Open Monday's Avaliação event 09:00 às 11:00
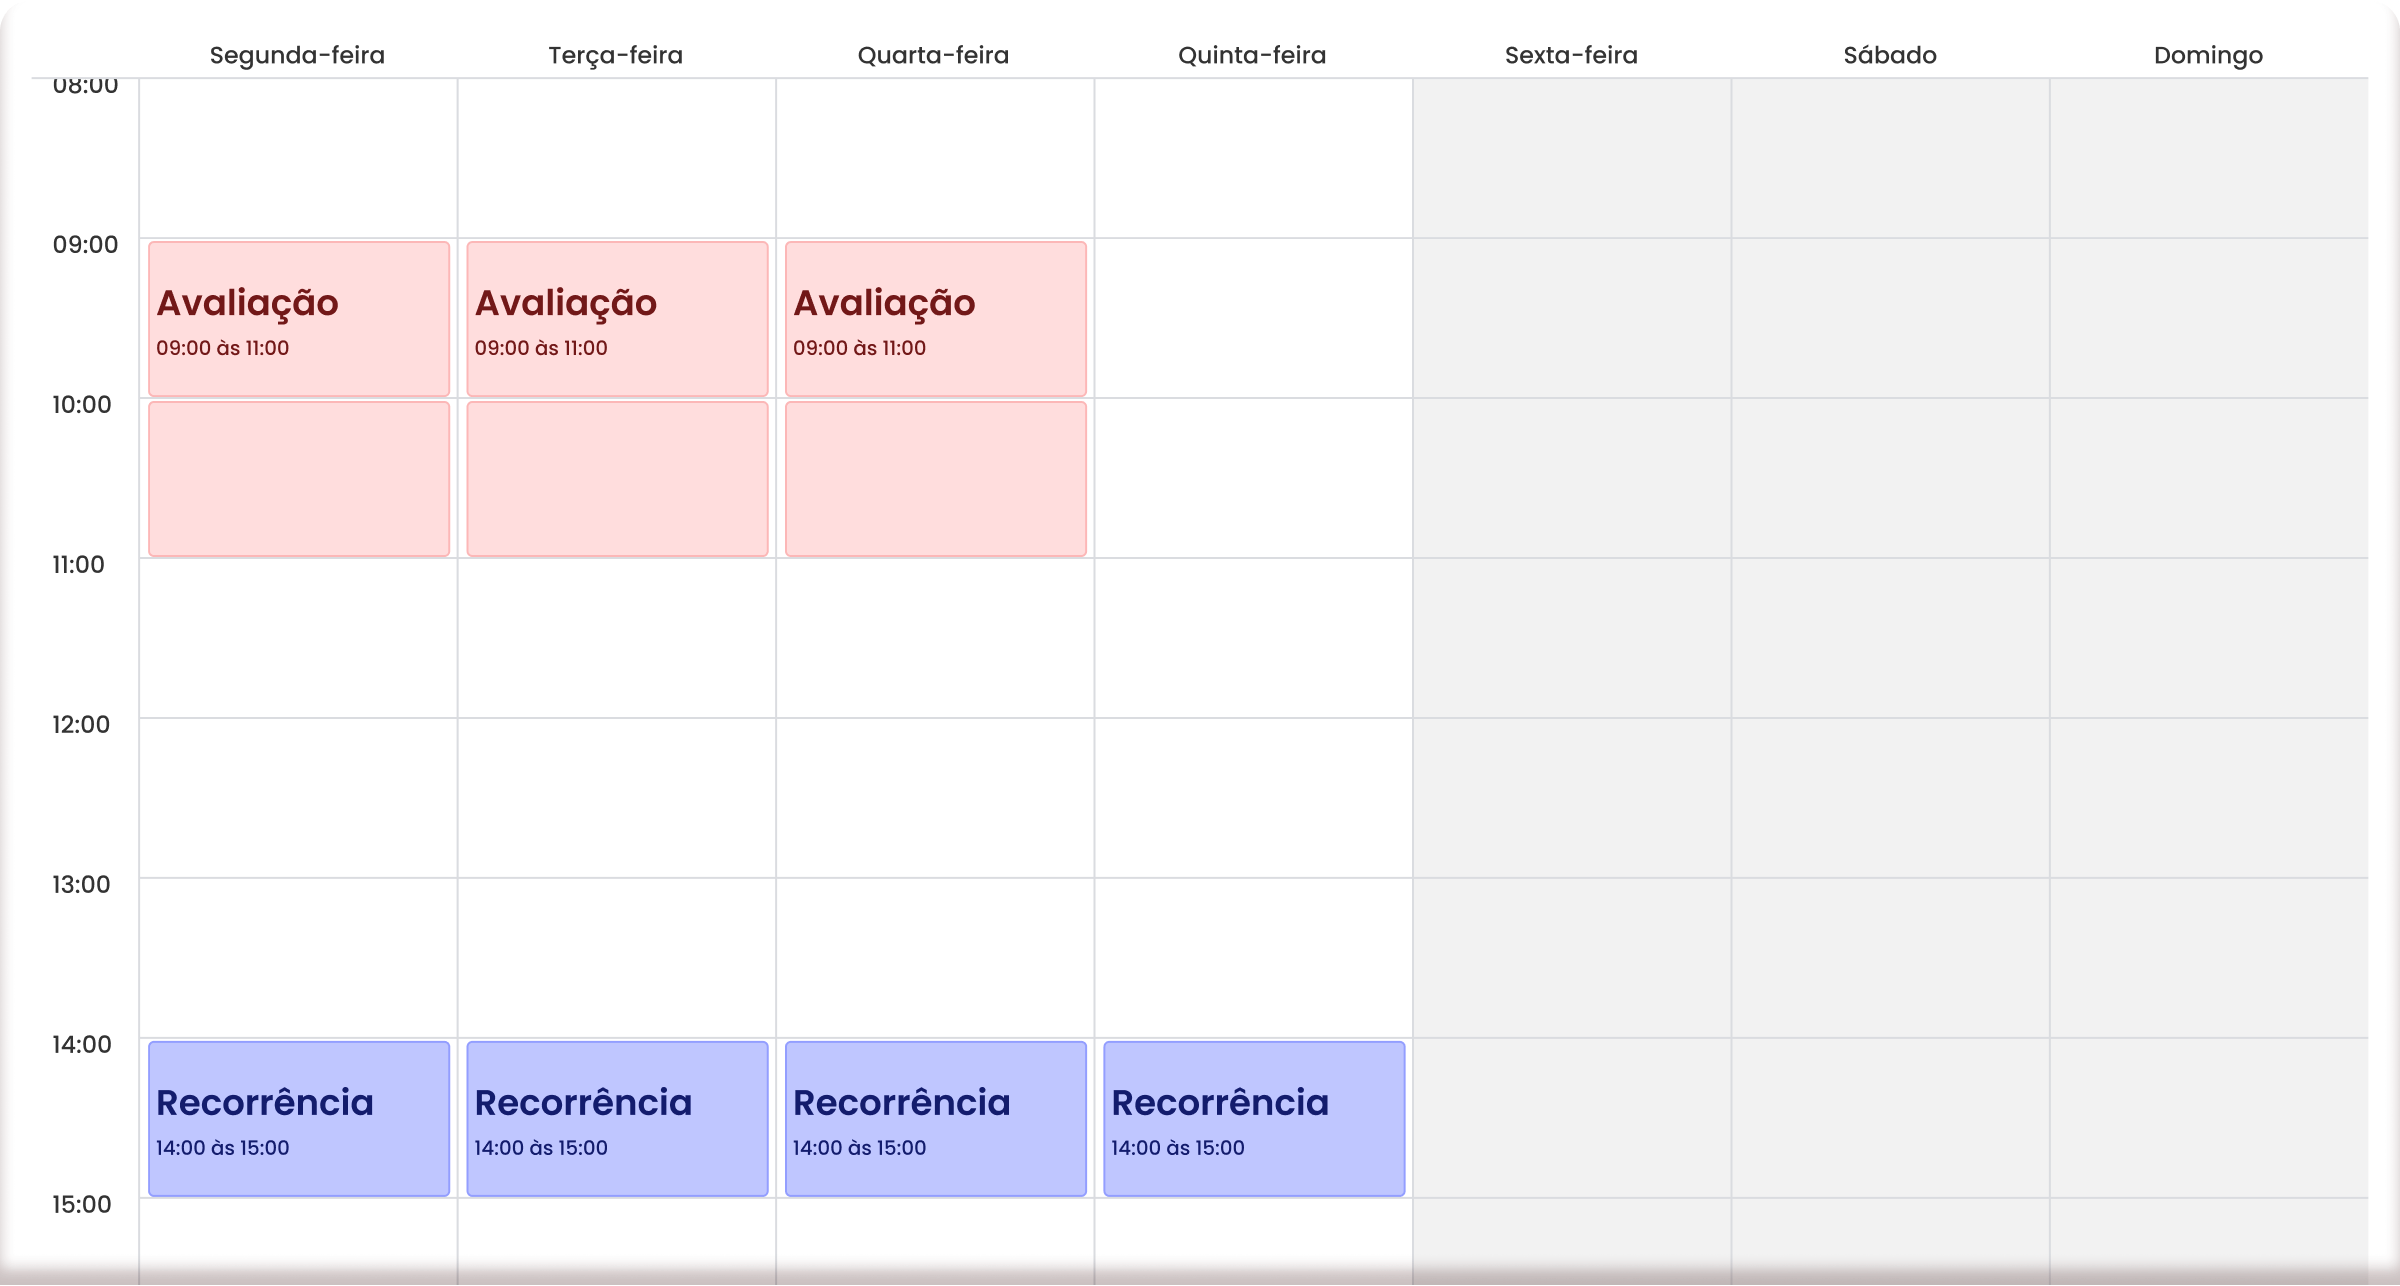Viewport: 2400px width, 1286px height. click(x=299, y=319)
